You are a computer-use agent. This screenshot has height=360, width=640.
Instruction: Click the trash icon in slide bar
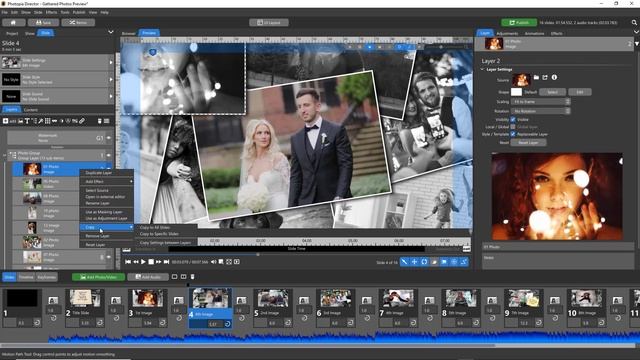193,277
